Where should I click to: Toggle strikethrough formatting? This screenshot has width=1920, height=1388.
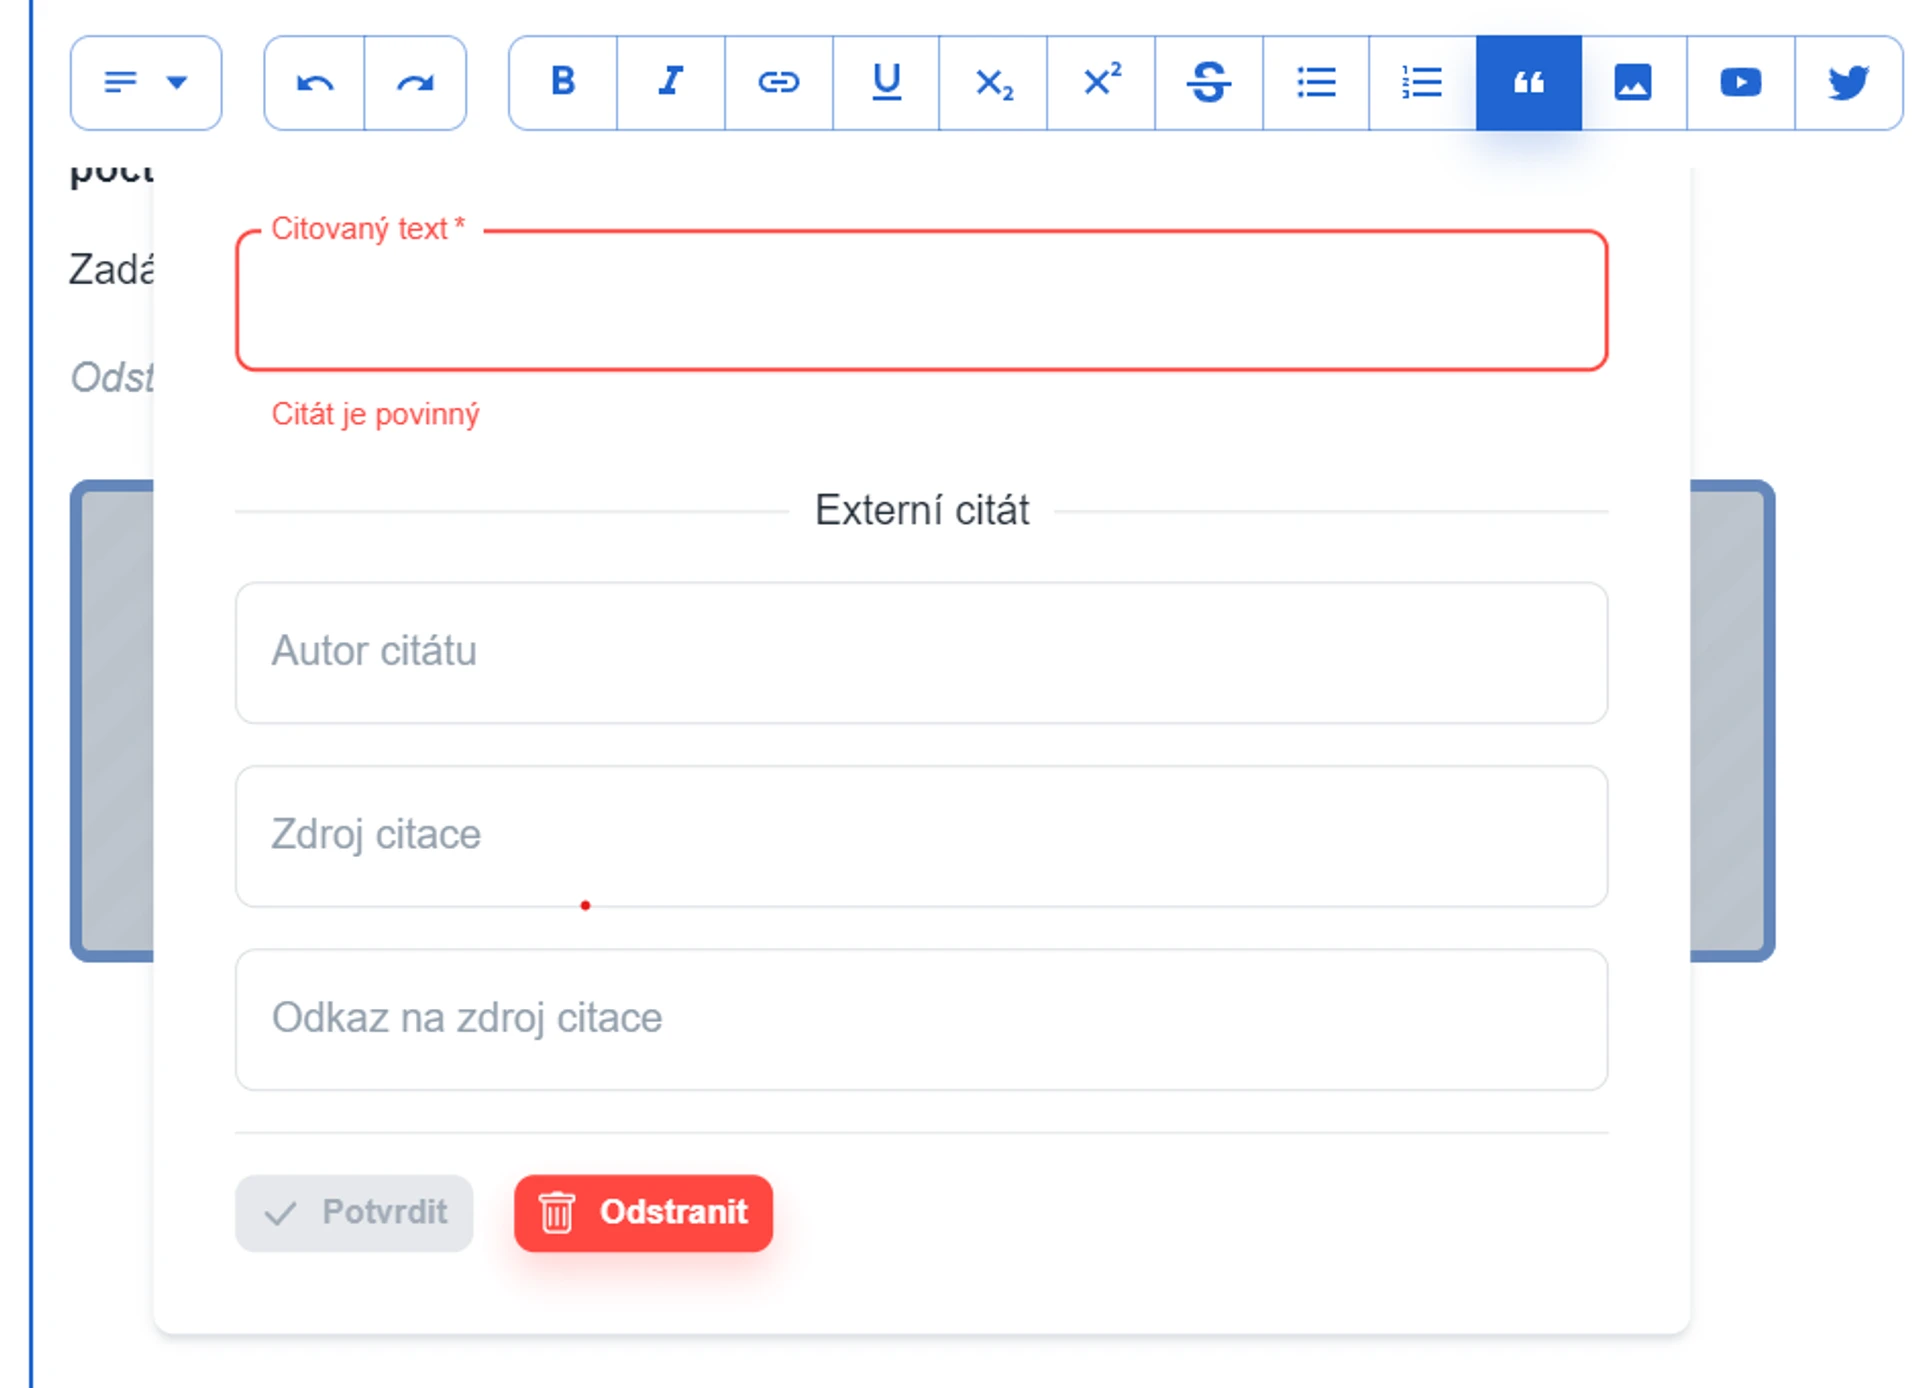tap(1208, 82)
